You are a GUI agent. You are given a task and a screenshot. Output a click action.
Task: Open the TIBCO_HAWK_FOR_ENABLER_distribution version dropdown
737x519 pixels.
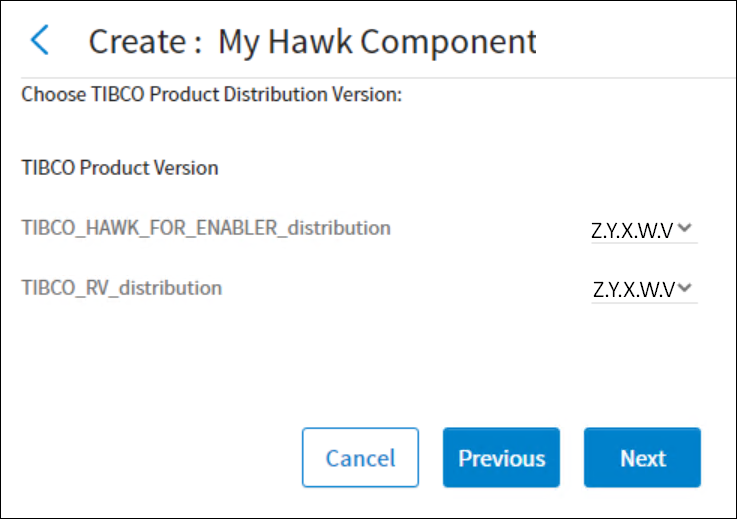tap(643, 229)
